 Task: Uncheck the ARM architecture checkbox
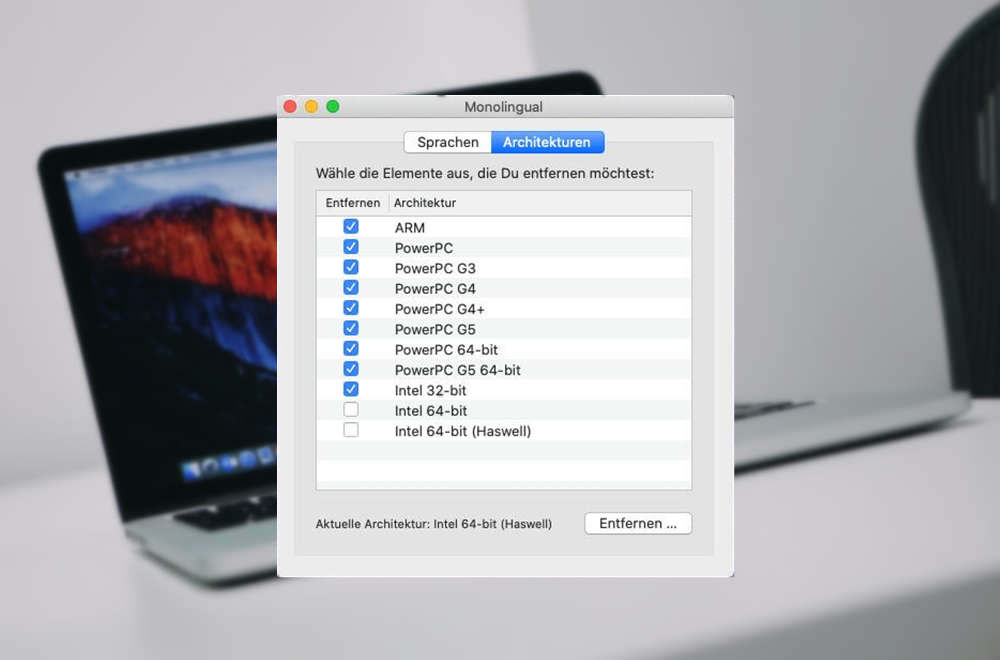(x=351, y=227)
